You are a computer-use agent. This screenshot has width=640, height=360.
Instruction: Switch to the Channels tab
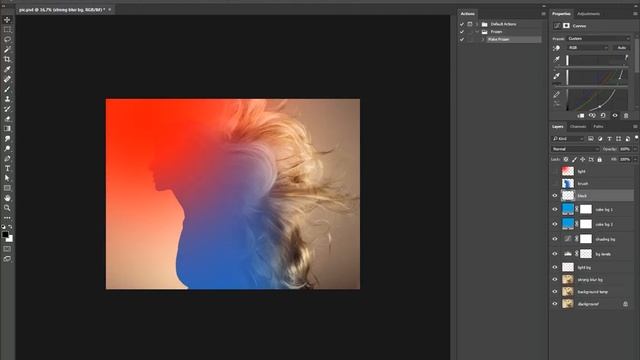(x=578, y=127)
